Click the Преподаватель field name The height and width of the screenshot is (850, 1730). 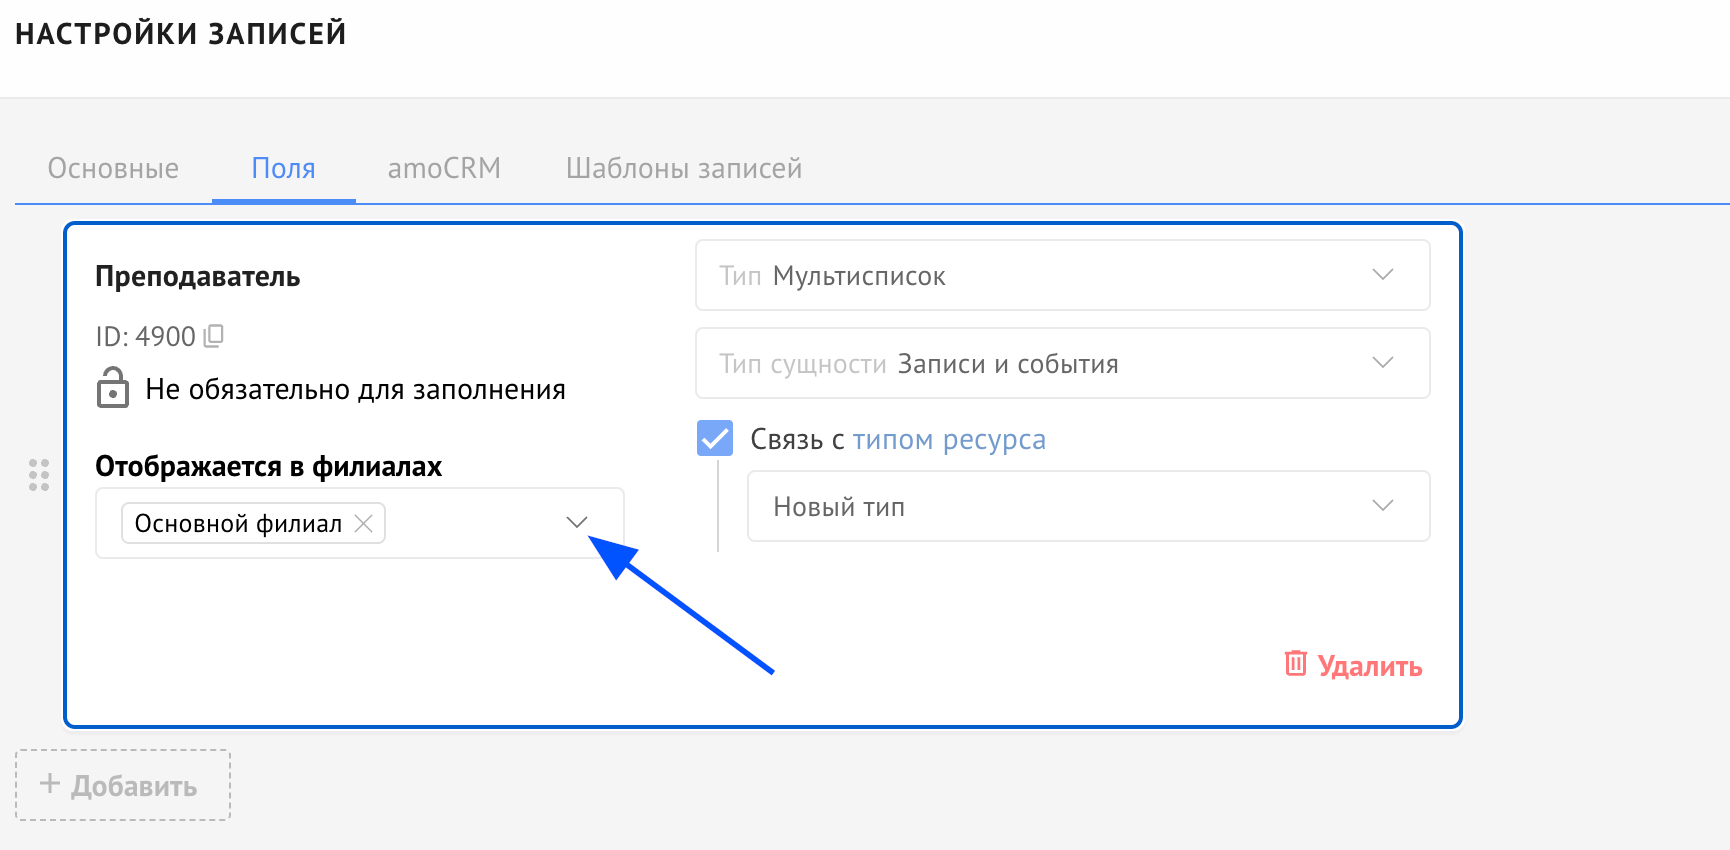click(198, 277)
